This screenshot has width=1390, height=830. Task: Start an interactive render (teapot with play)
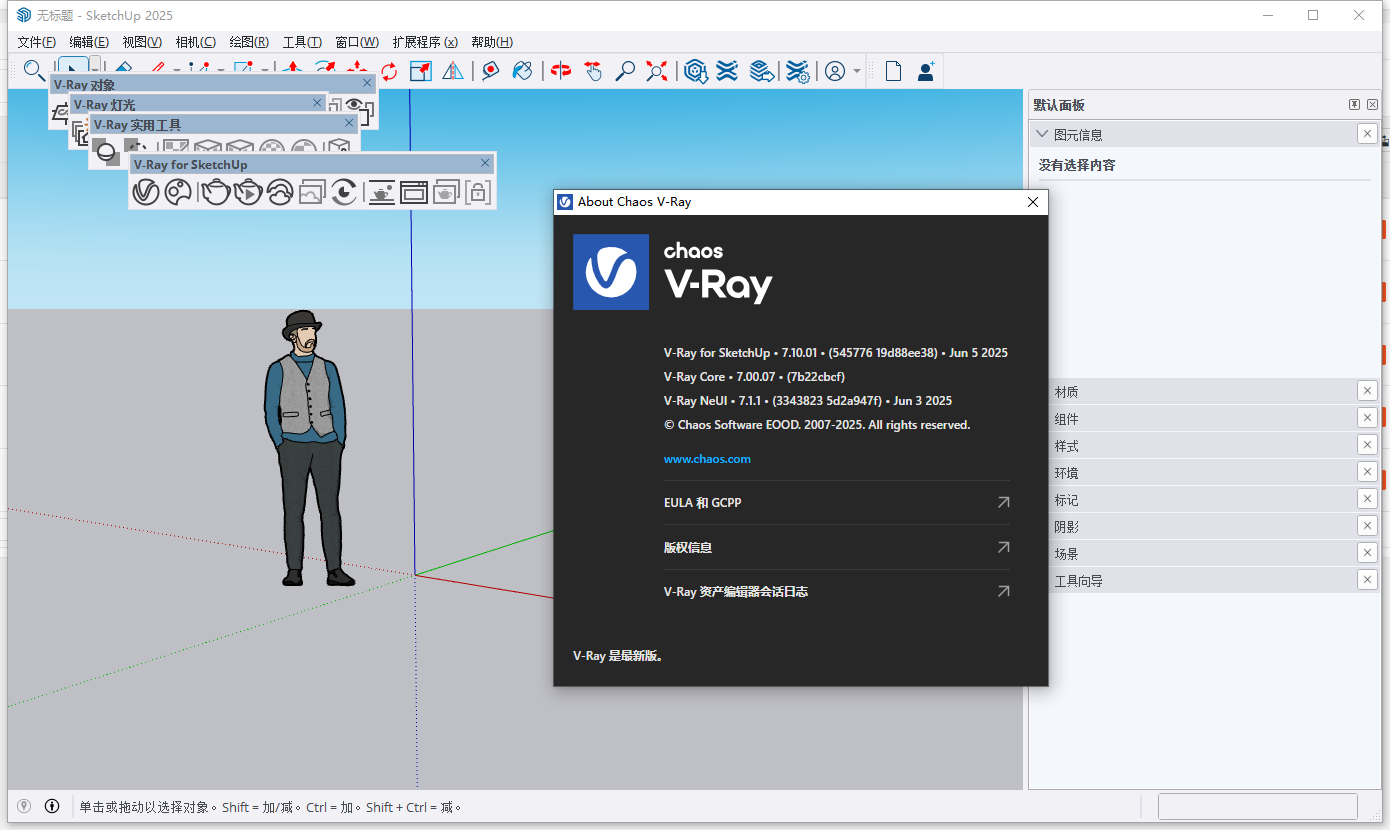tap(249, 191)
